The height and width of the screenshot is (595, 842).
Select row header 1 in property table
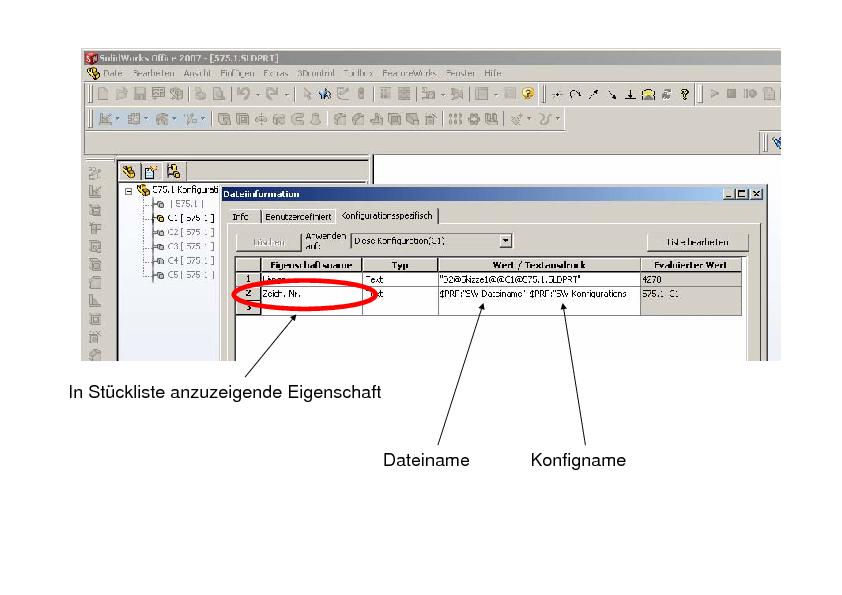(x=248, y=279)
